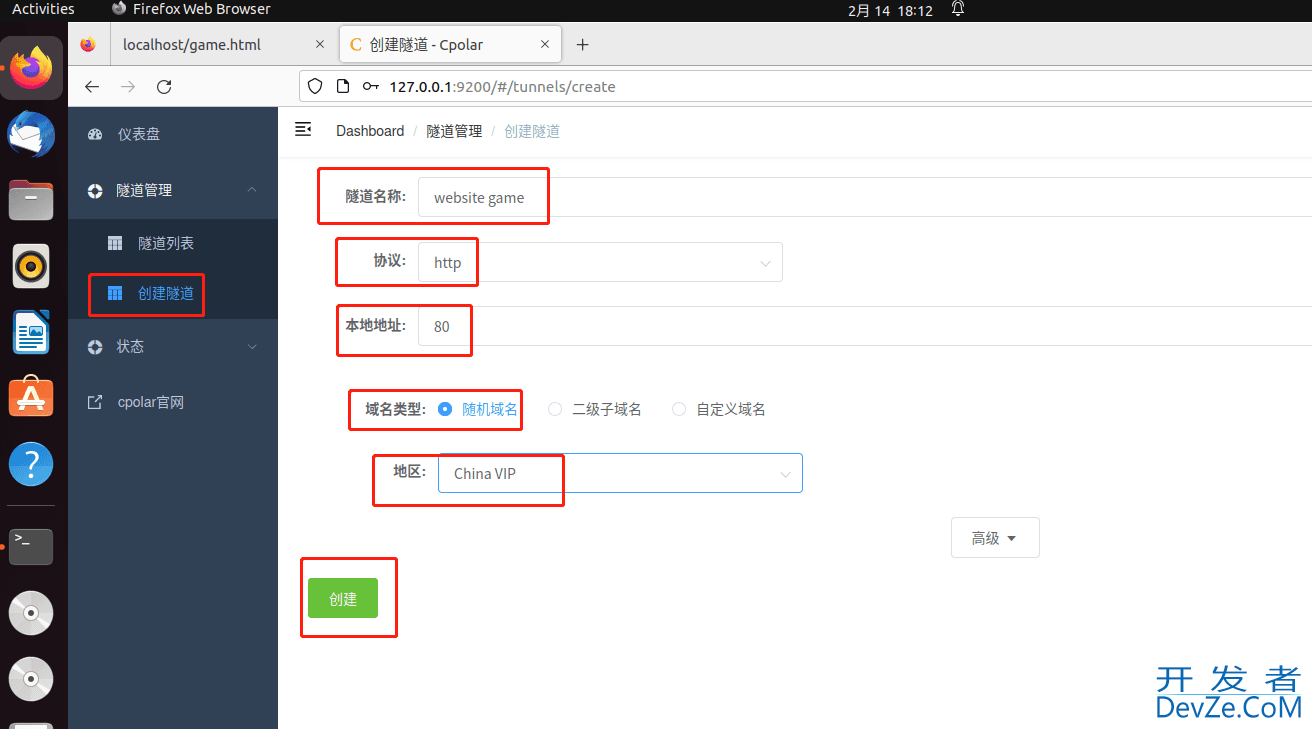The image size is (1312, 729).
Task: Expand the 状态 sidebar menu
Action: pos(173,346)
